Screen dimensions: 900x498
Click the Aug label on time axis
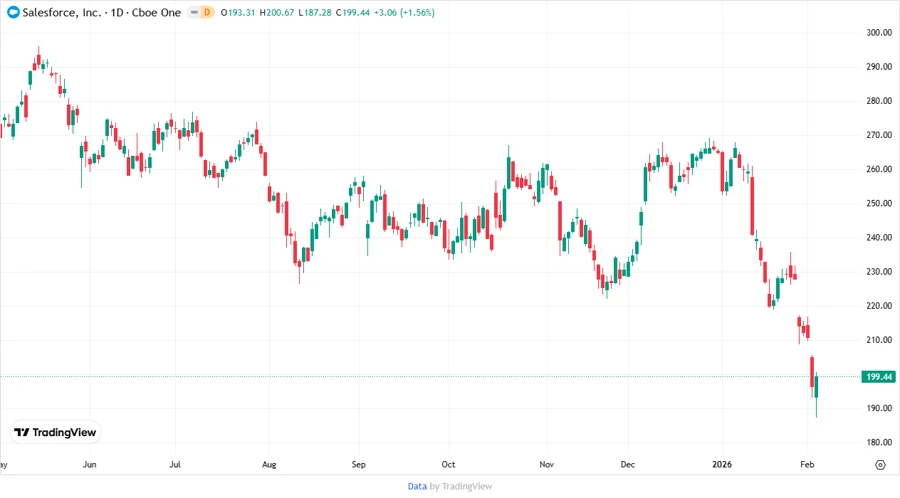[x=269, y=465]
